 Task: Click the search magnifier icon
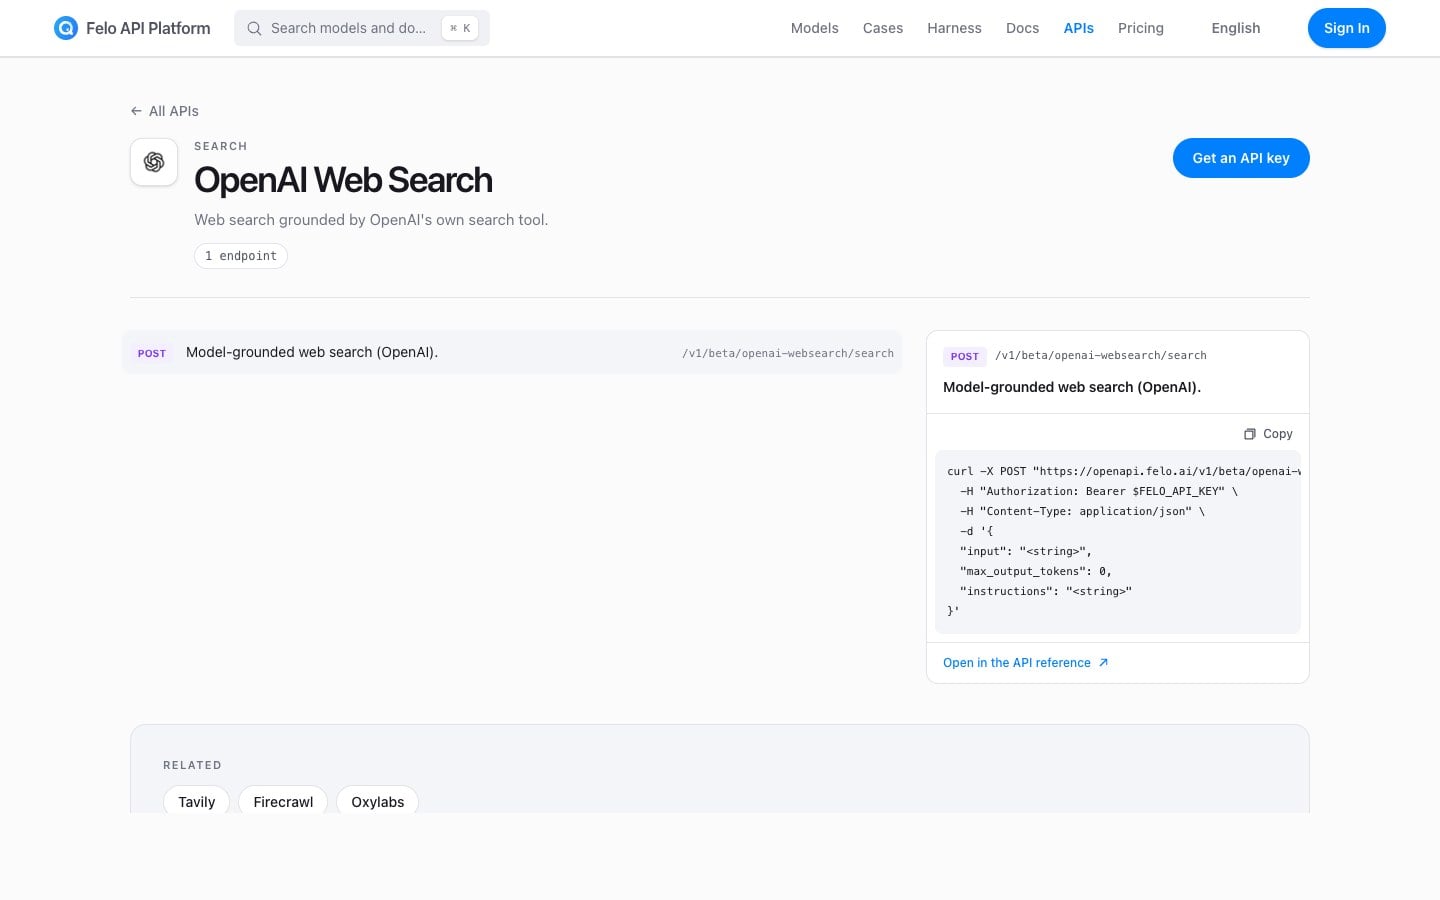coord(254,28)
